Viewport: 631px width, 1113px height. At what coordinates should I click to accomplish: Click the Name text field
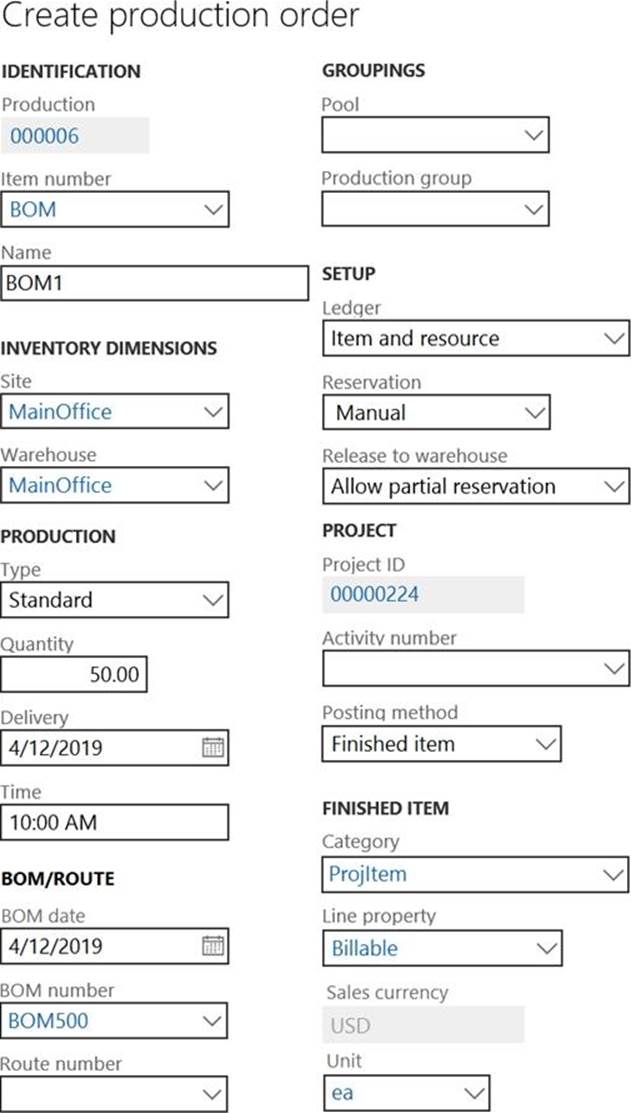155,283
